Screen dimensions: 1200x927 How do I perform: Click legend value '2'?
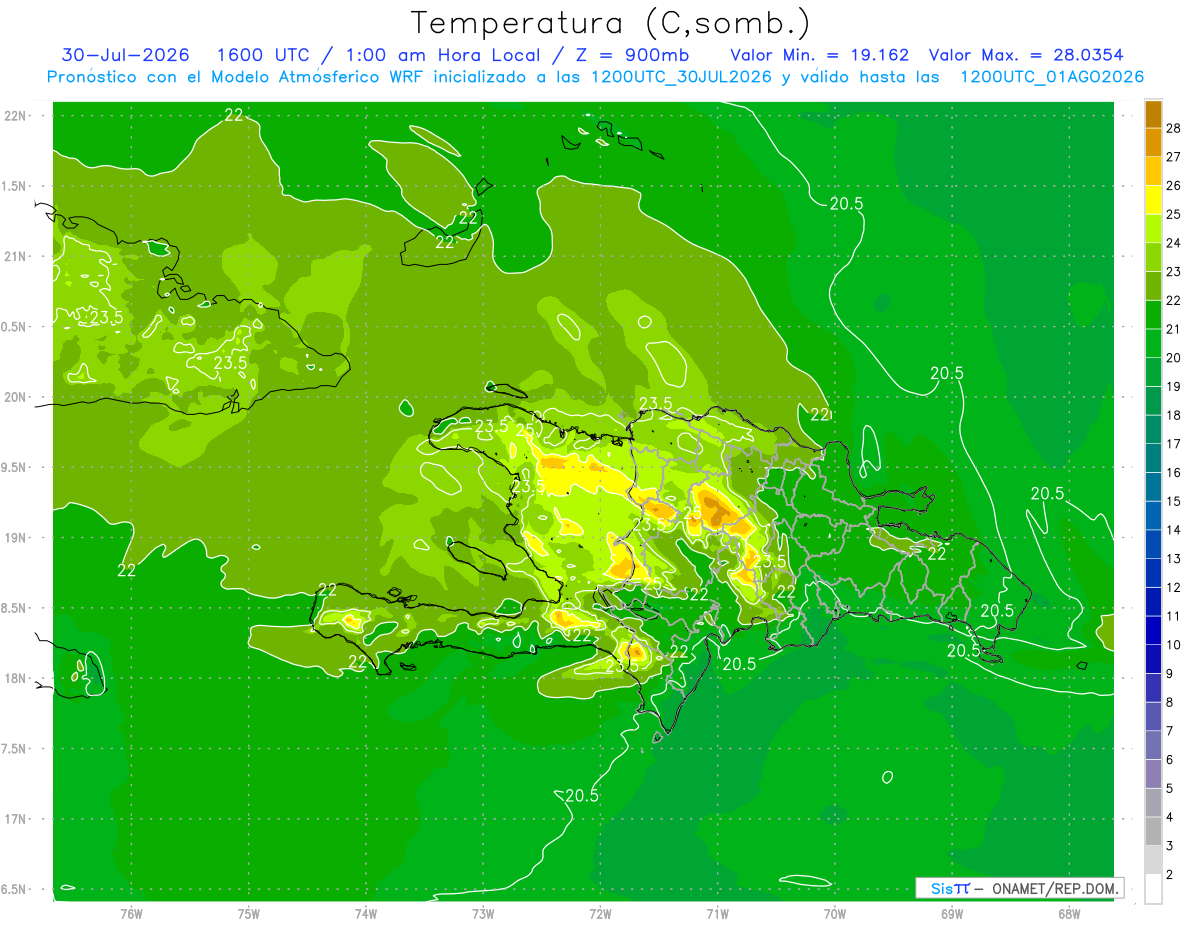(x=1171, y=875)
